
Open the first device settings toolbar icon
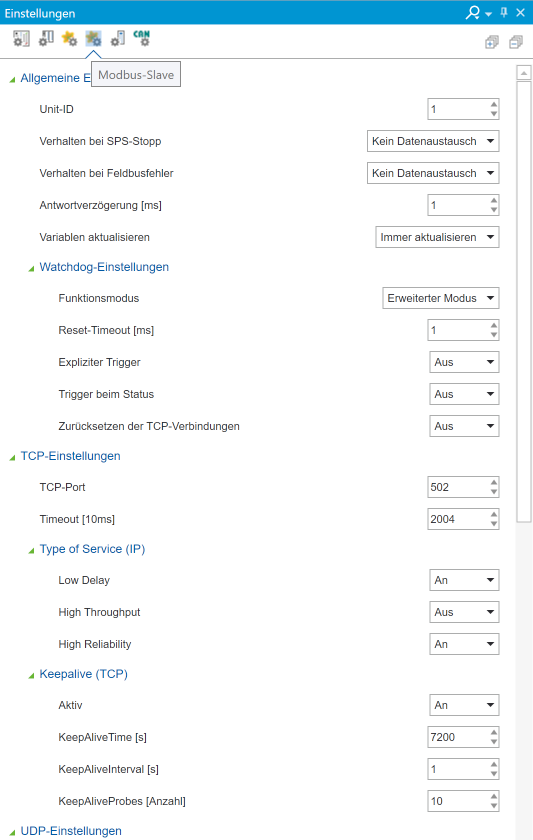click(21, 39)
